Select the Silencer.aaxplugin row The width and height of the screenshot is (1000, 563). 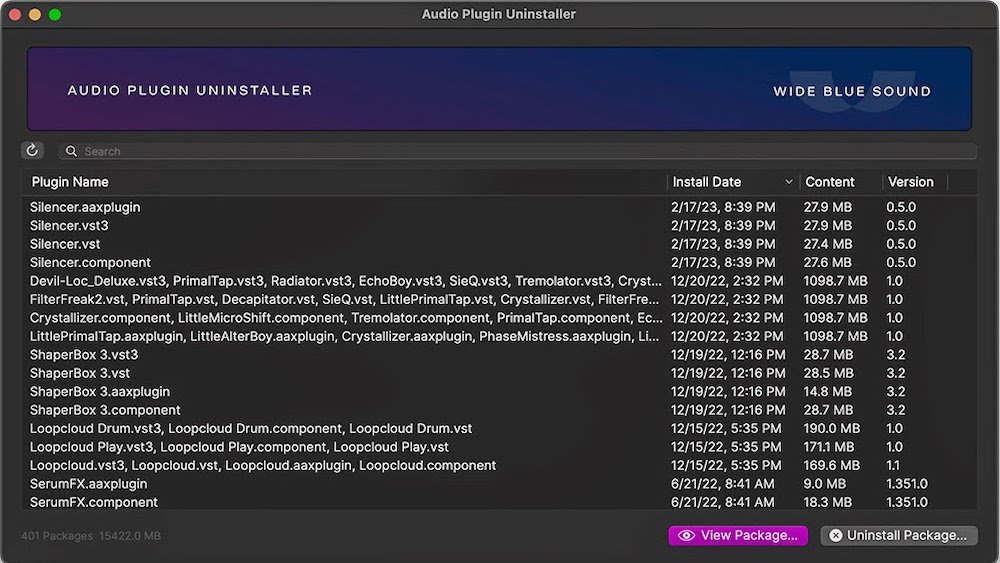(x=85, y=208)
